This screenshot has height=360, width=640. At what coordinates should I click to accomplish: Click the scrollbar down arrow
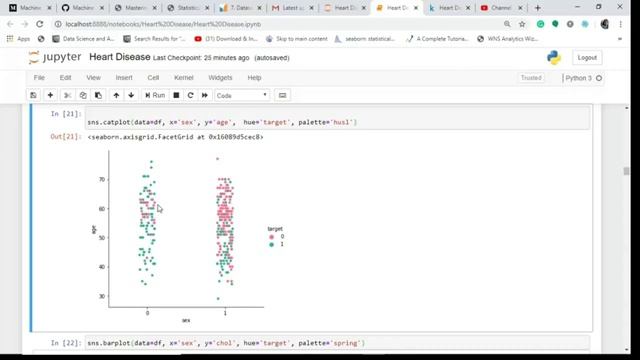[627, 350]
